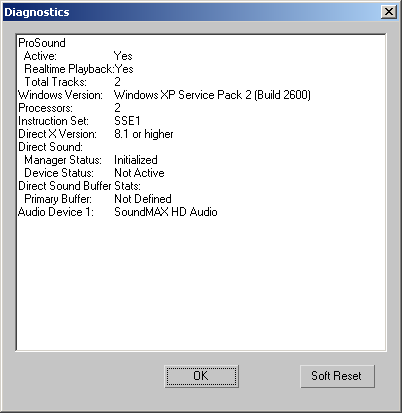Click the Windows Version label

click(60, 95)
